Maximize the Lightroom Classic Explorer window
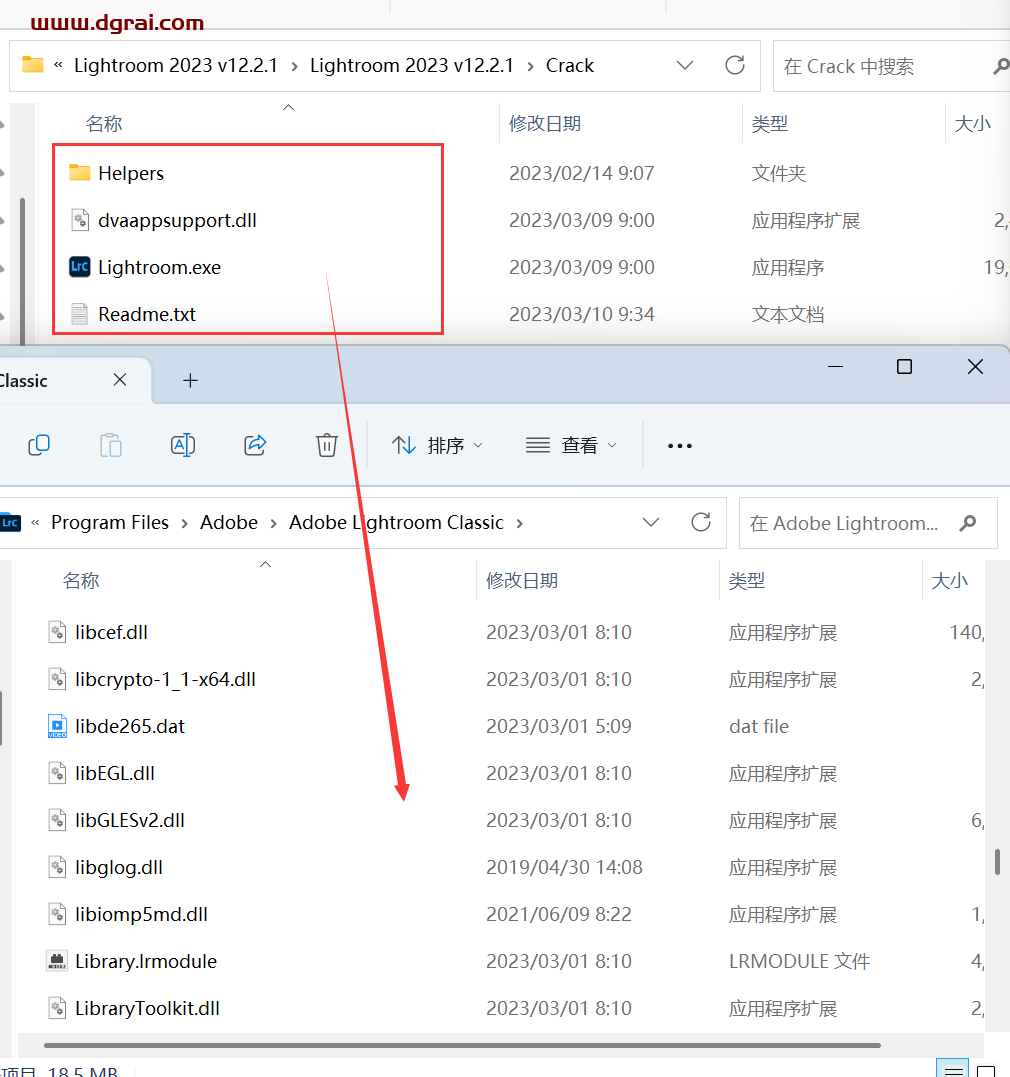This screenshot has height=1077, width=1010. [x=904, y=367]
